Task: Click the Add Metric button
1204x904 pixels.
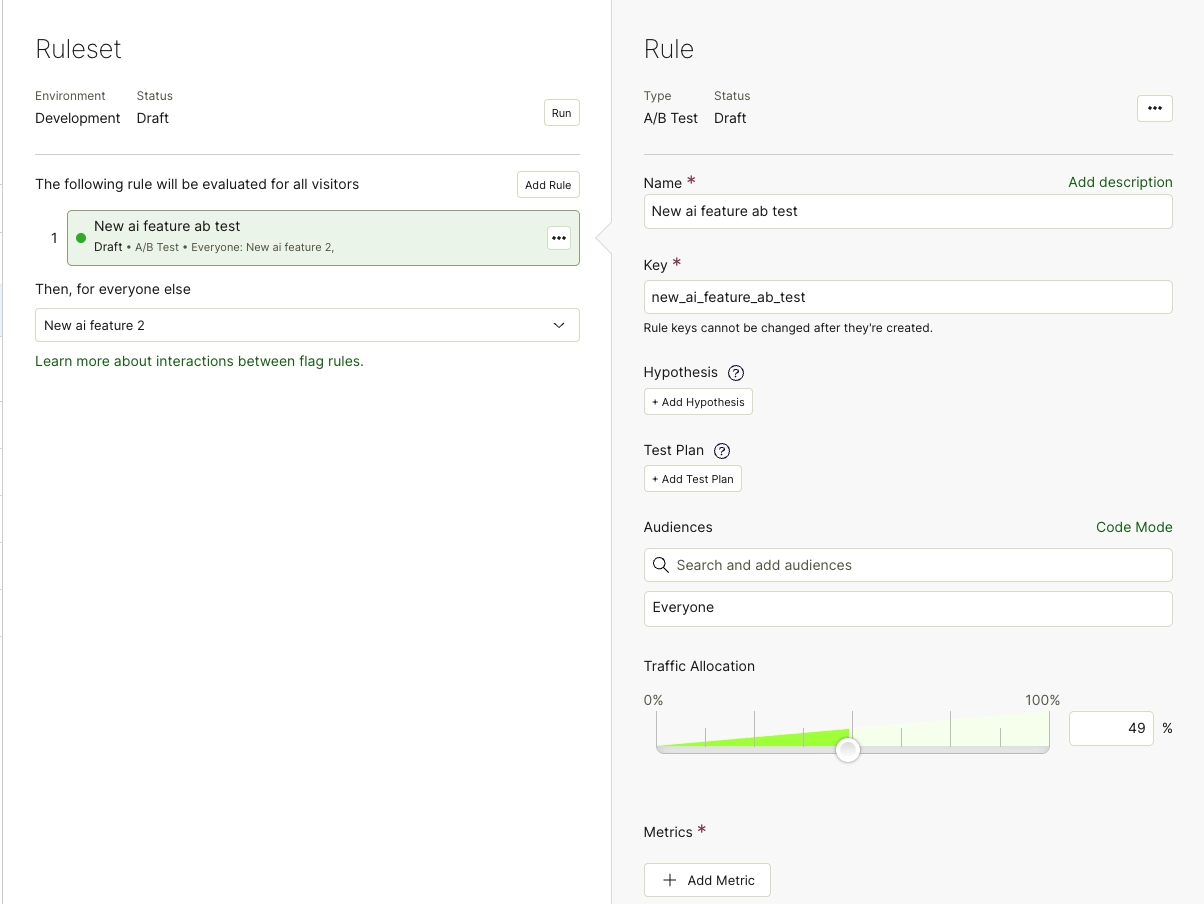Action: pyautogui.click(x=707, y=880)
